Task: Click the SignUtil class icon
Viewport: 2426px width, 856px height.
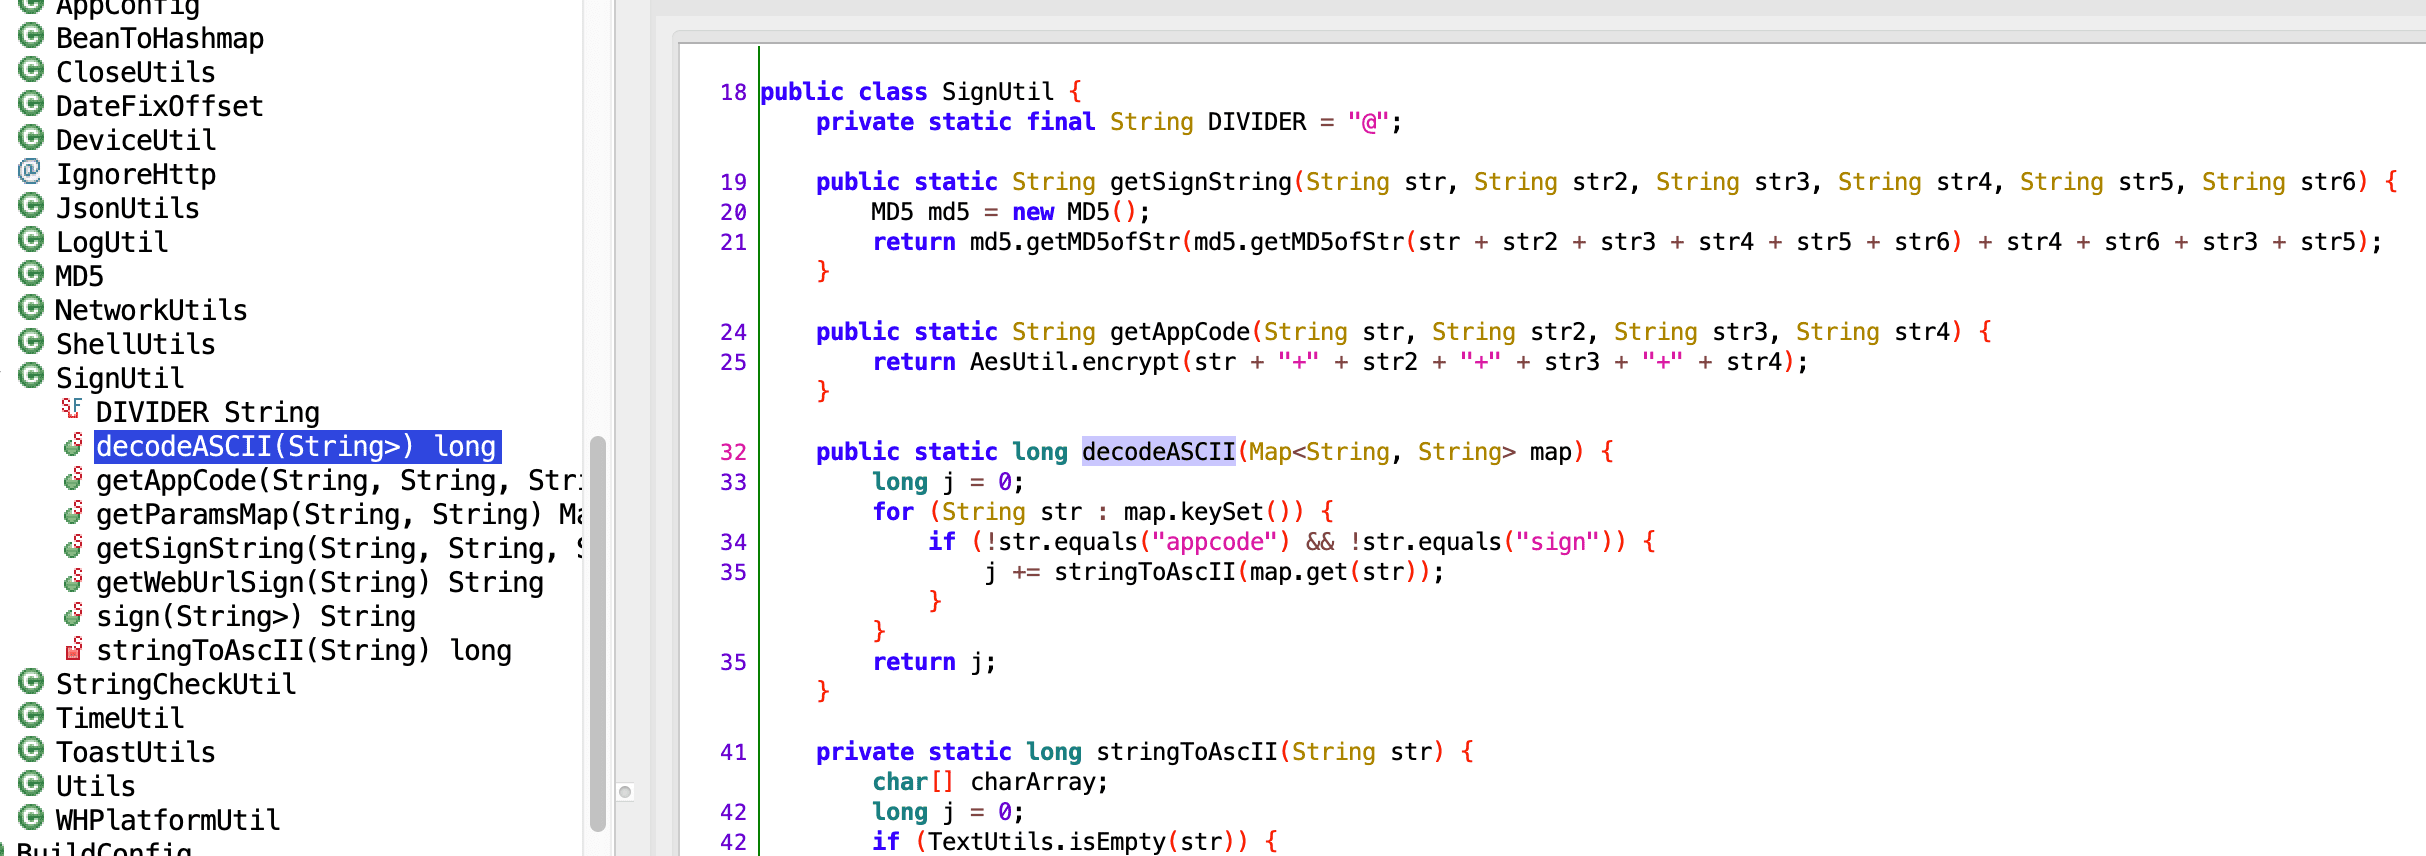Action: click(31, 377)
